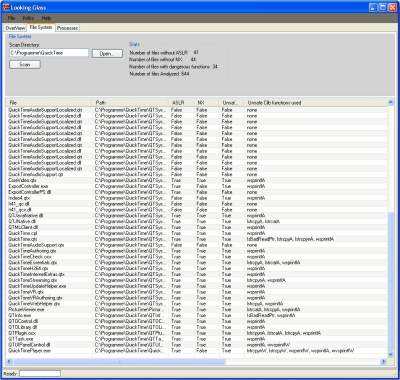Select the QTJNative.dll row
Image resolution: width=400 pixels, height=380 pixels.
coord(197,221)
